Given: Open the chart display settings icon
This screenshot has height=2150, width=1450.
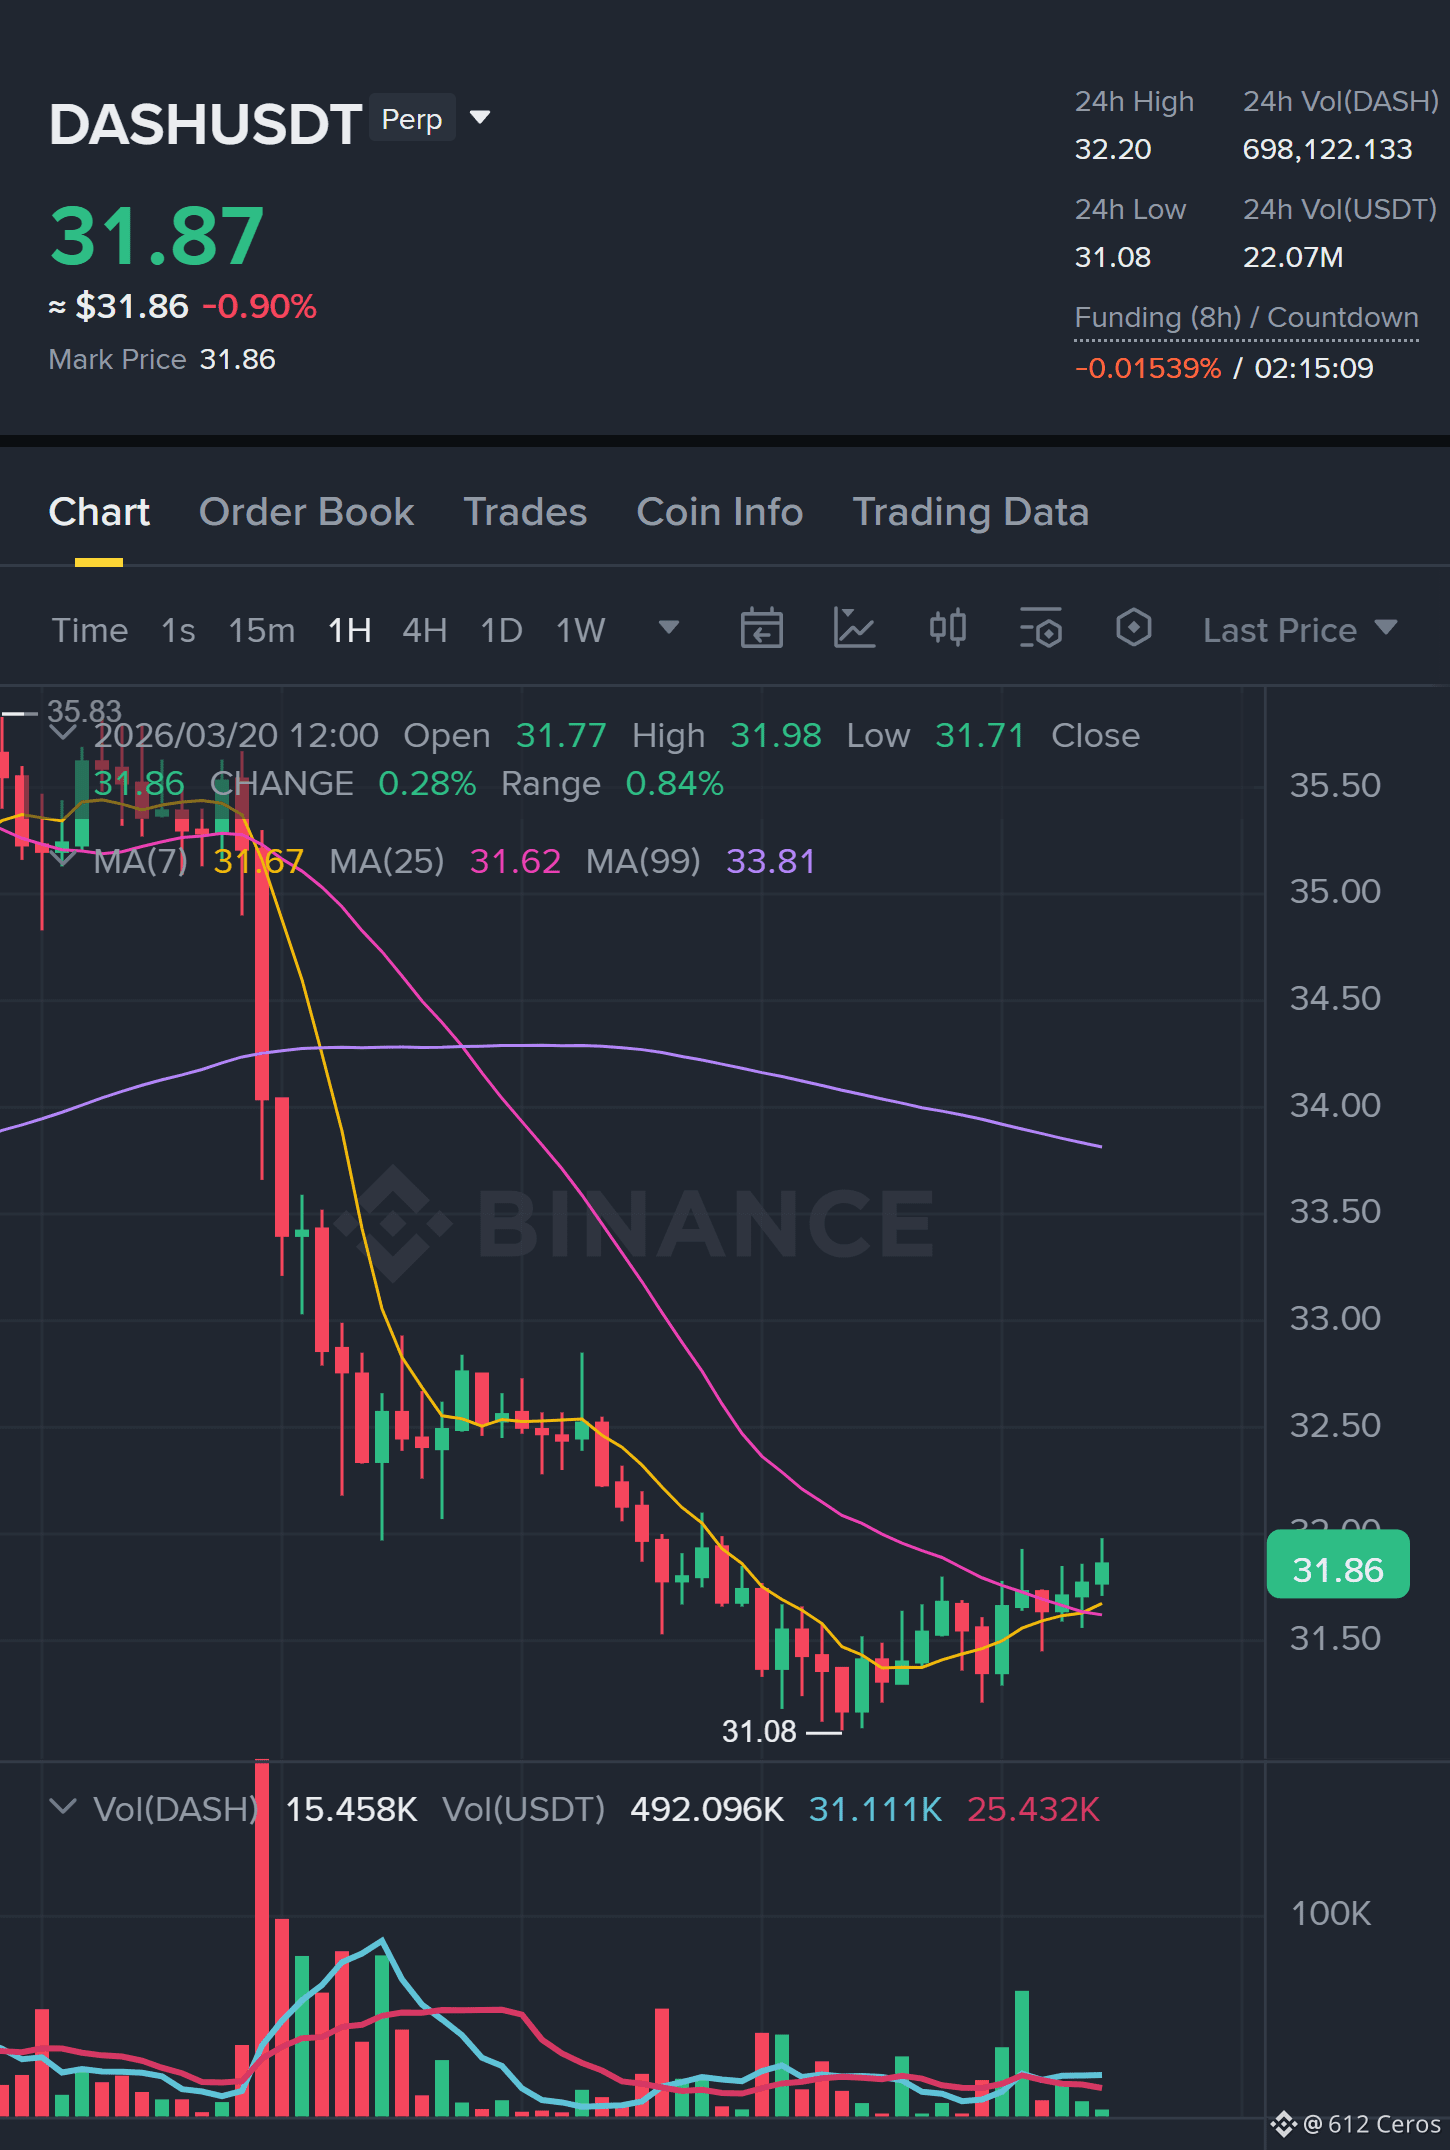Looking at the screenshot, I should pos(1040,629).
